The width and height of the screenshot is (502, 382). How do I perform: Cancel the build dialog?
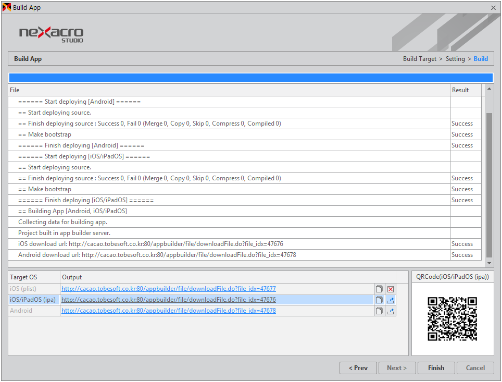[475, 368]
